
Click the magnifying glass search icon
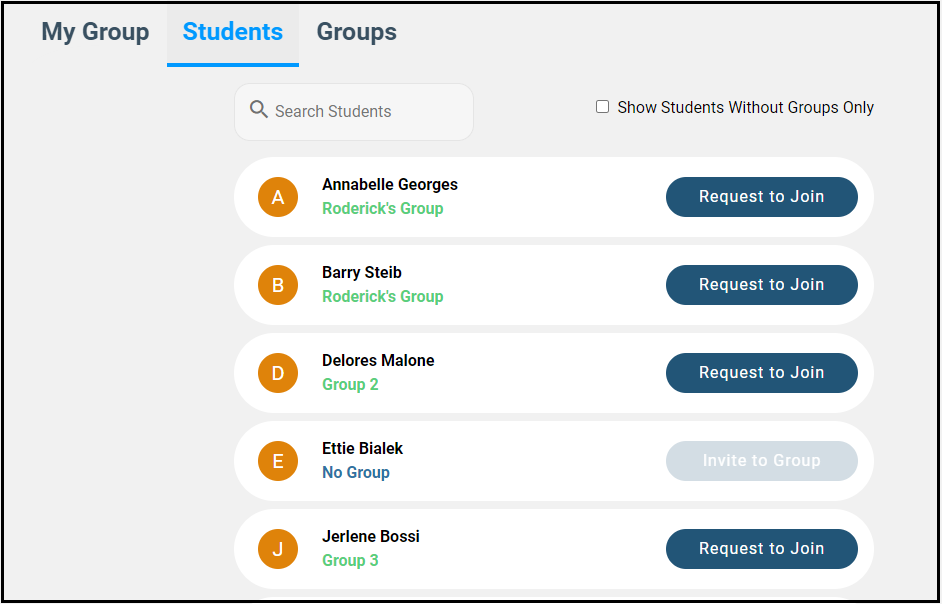click(258, 110)
